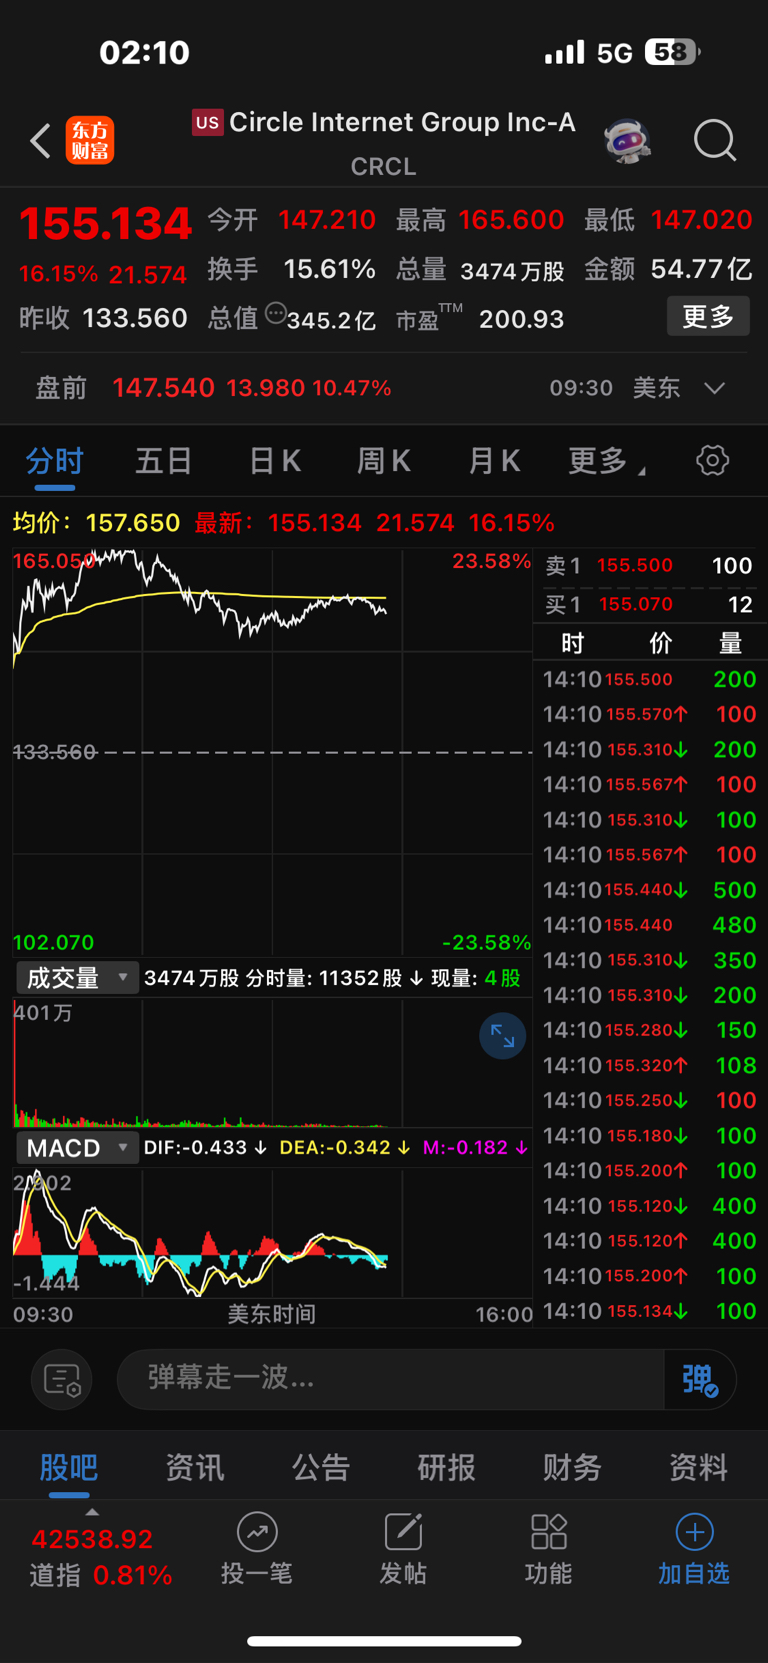Expand index ticker arrow above 42538.92
Screen dimensions: 768x1663
pyautogui.click(x=92, y=1512)
